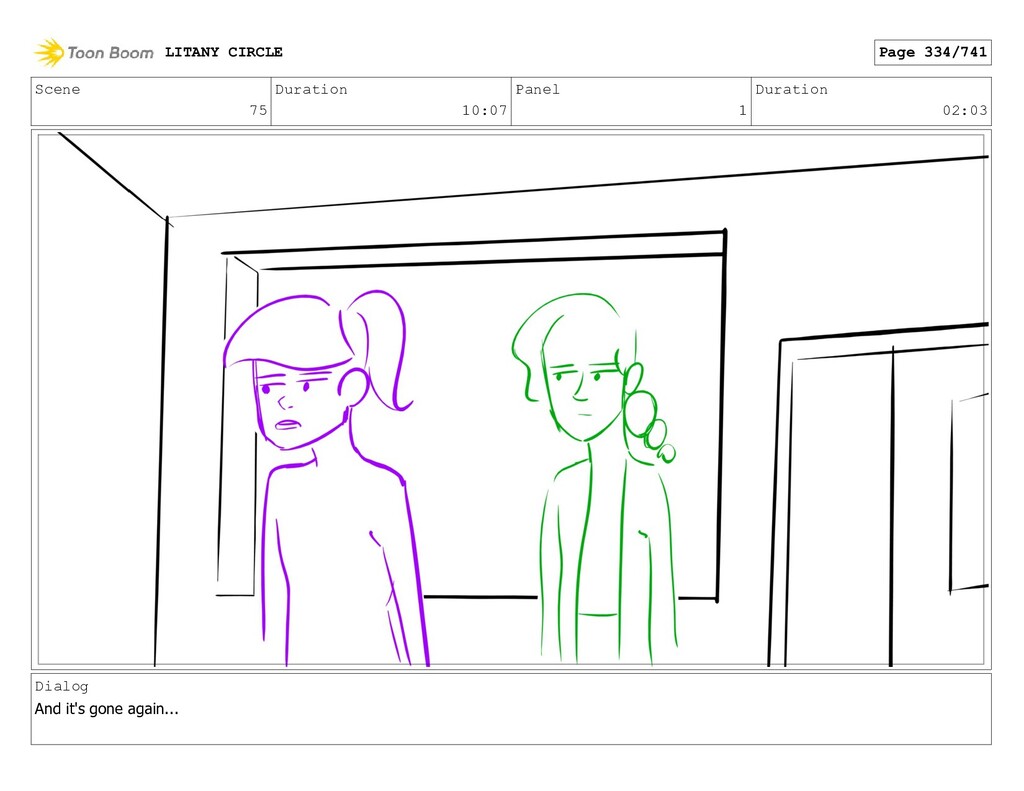
Task: Click the green braided-hair character sketch
Action: pyautogui.click(x=594, y=478)
